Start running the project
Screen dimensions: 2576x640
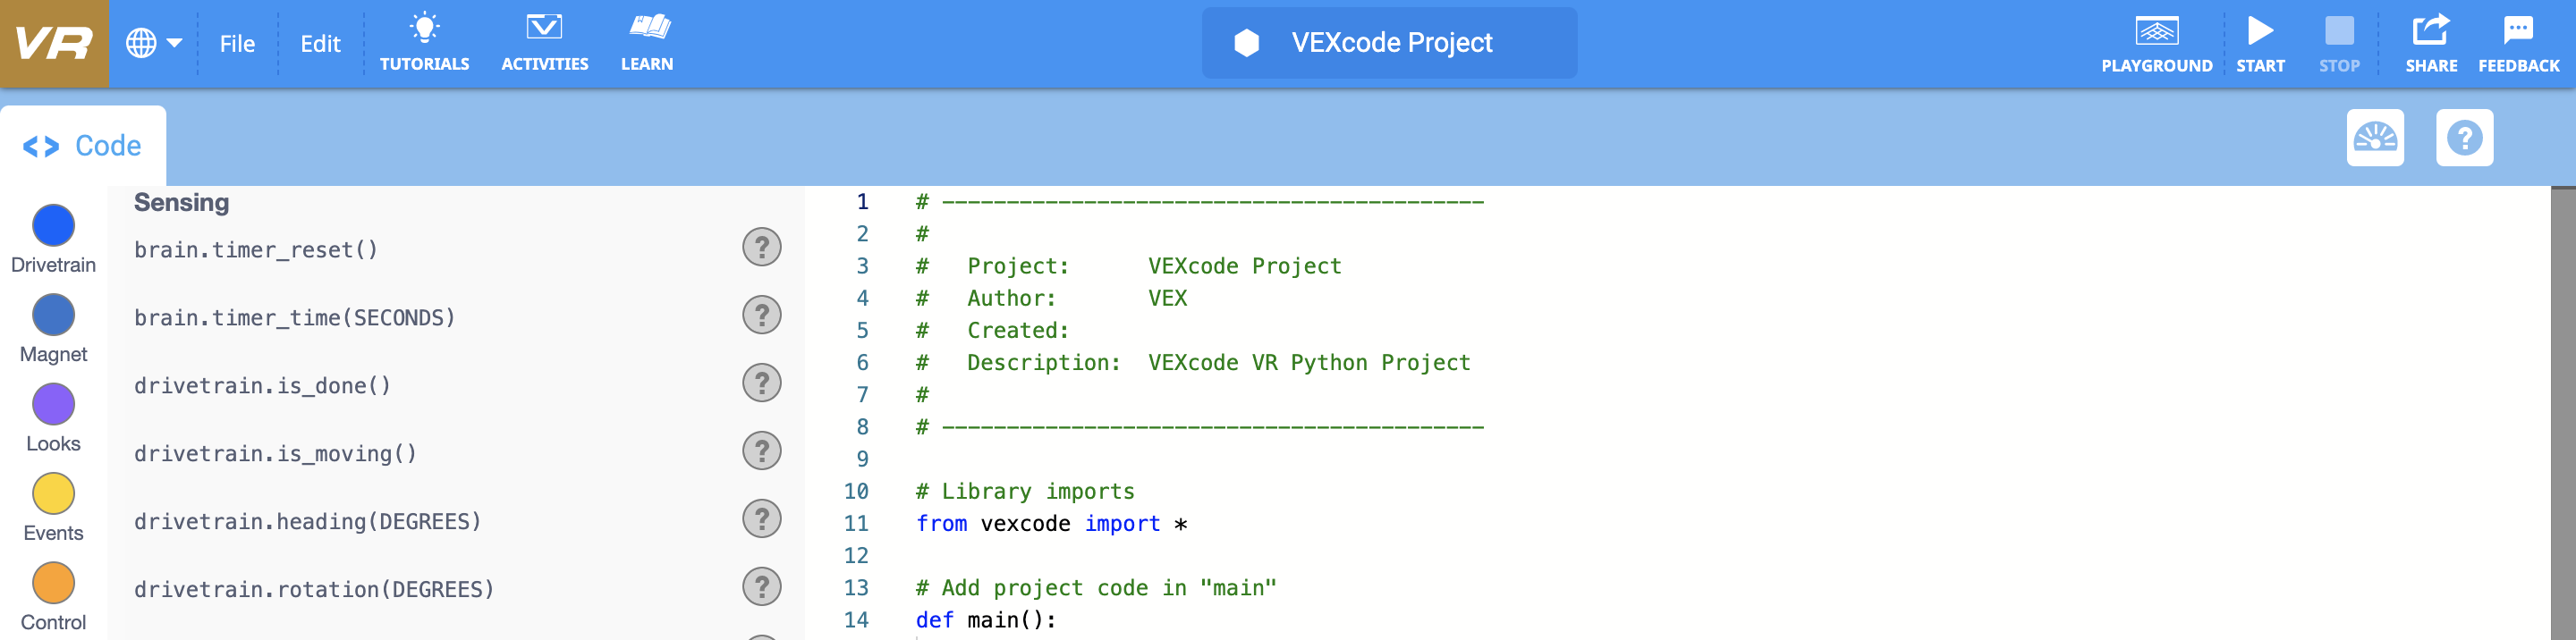pyautogui.click(x=2262, y=40)
